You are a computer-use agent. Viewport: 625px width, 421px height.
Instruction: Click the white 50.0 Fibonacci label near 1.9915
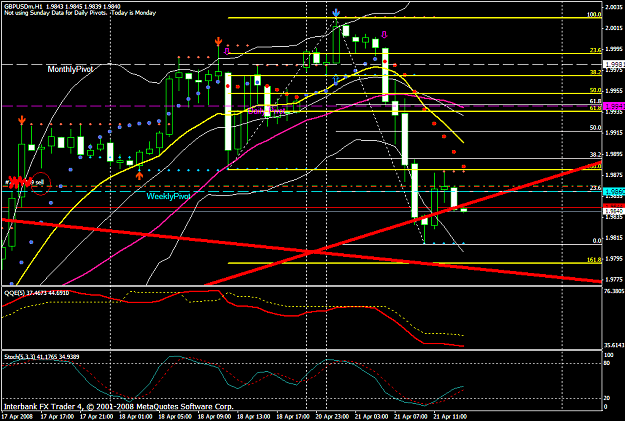(x=596, y=128)
